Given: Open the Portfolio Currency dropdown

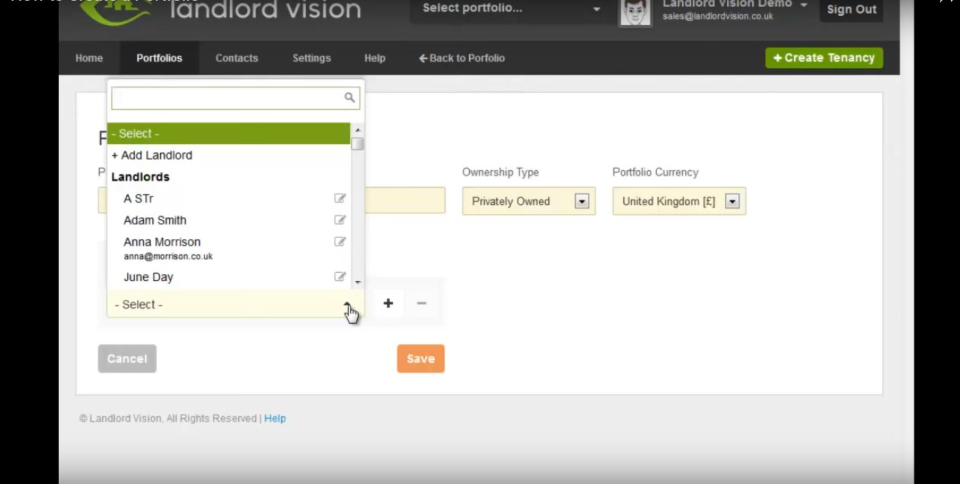Looking at the screenshot, I should (679, 201).
